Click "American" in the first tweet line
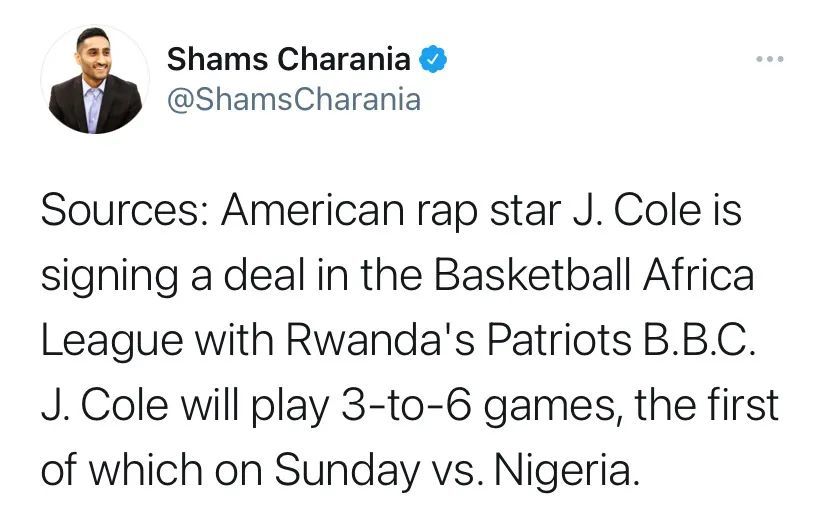Screen dimensions: 827x526 click(313, 211)
